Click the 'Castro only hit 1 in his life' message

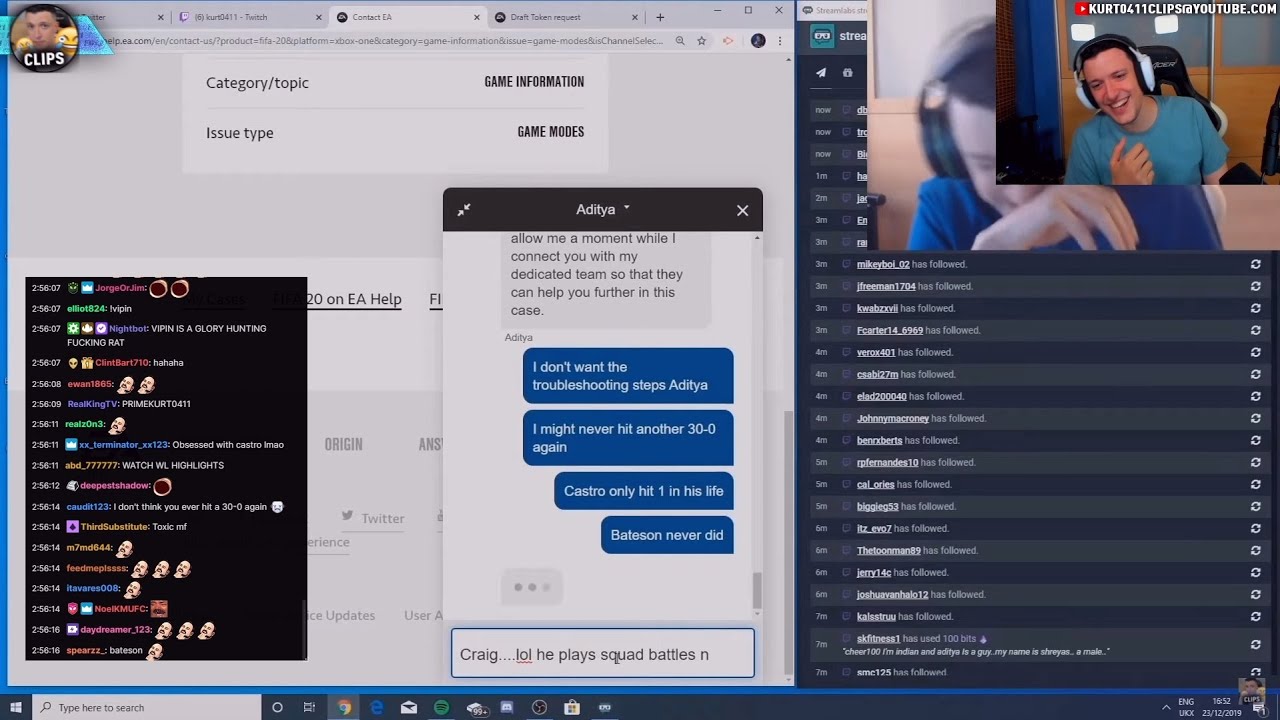pos(644,491)
